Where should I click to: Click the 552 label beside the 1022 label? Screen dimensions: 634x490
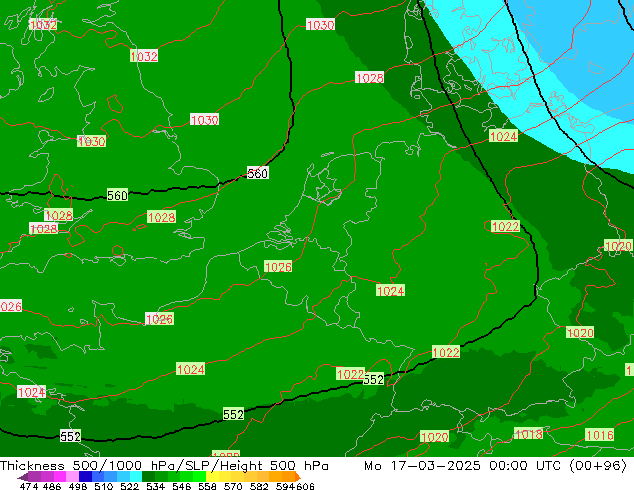[373, 379]
